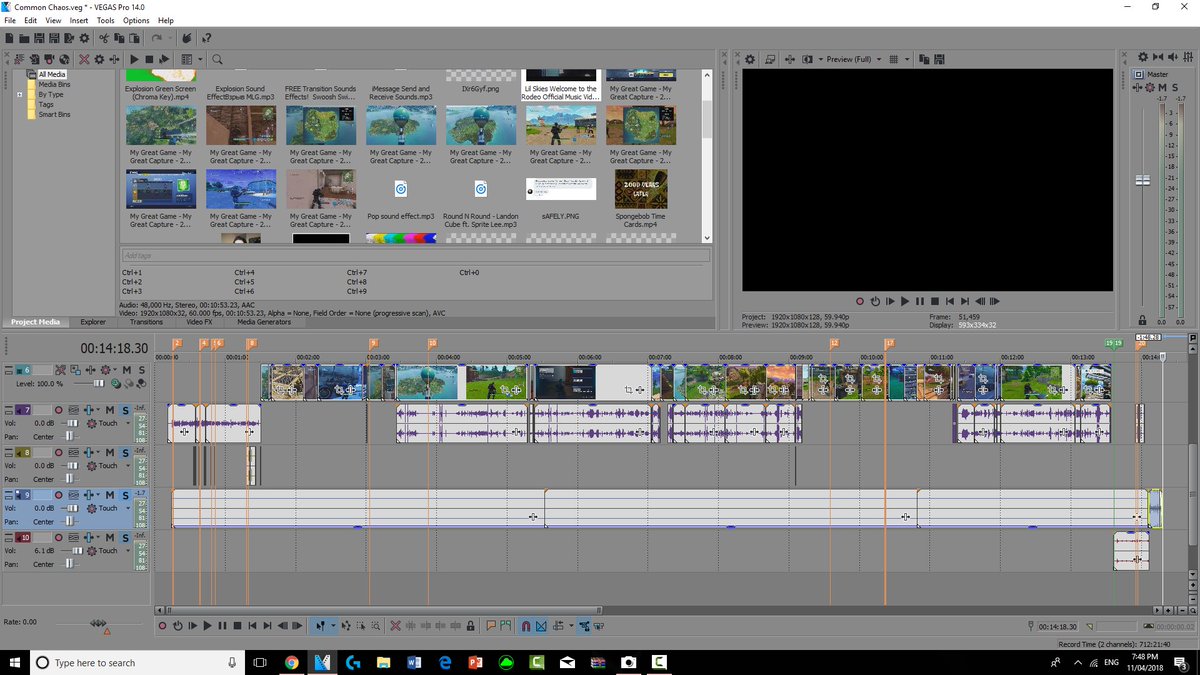Open the Normal Edit Tool dropdown arrow
The height and width of the screenshot is (675, 1200).
tap(333, 626)
